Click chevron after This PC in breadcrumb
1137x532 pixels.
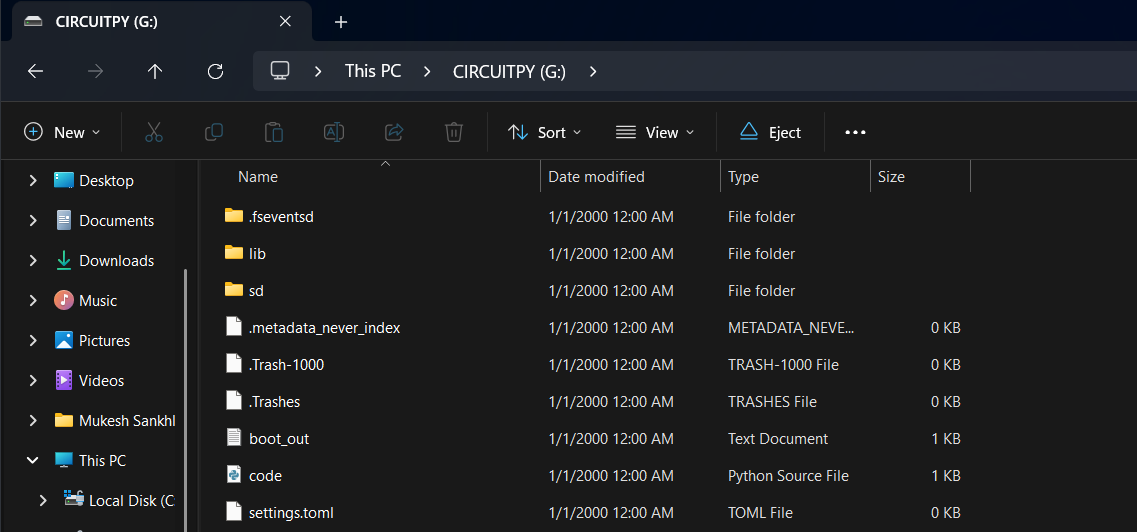coord(427,71)
